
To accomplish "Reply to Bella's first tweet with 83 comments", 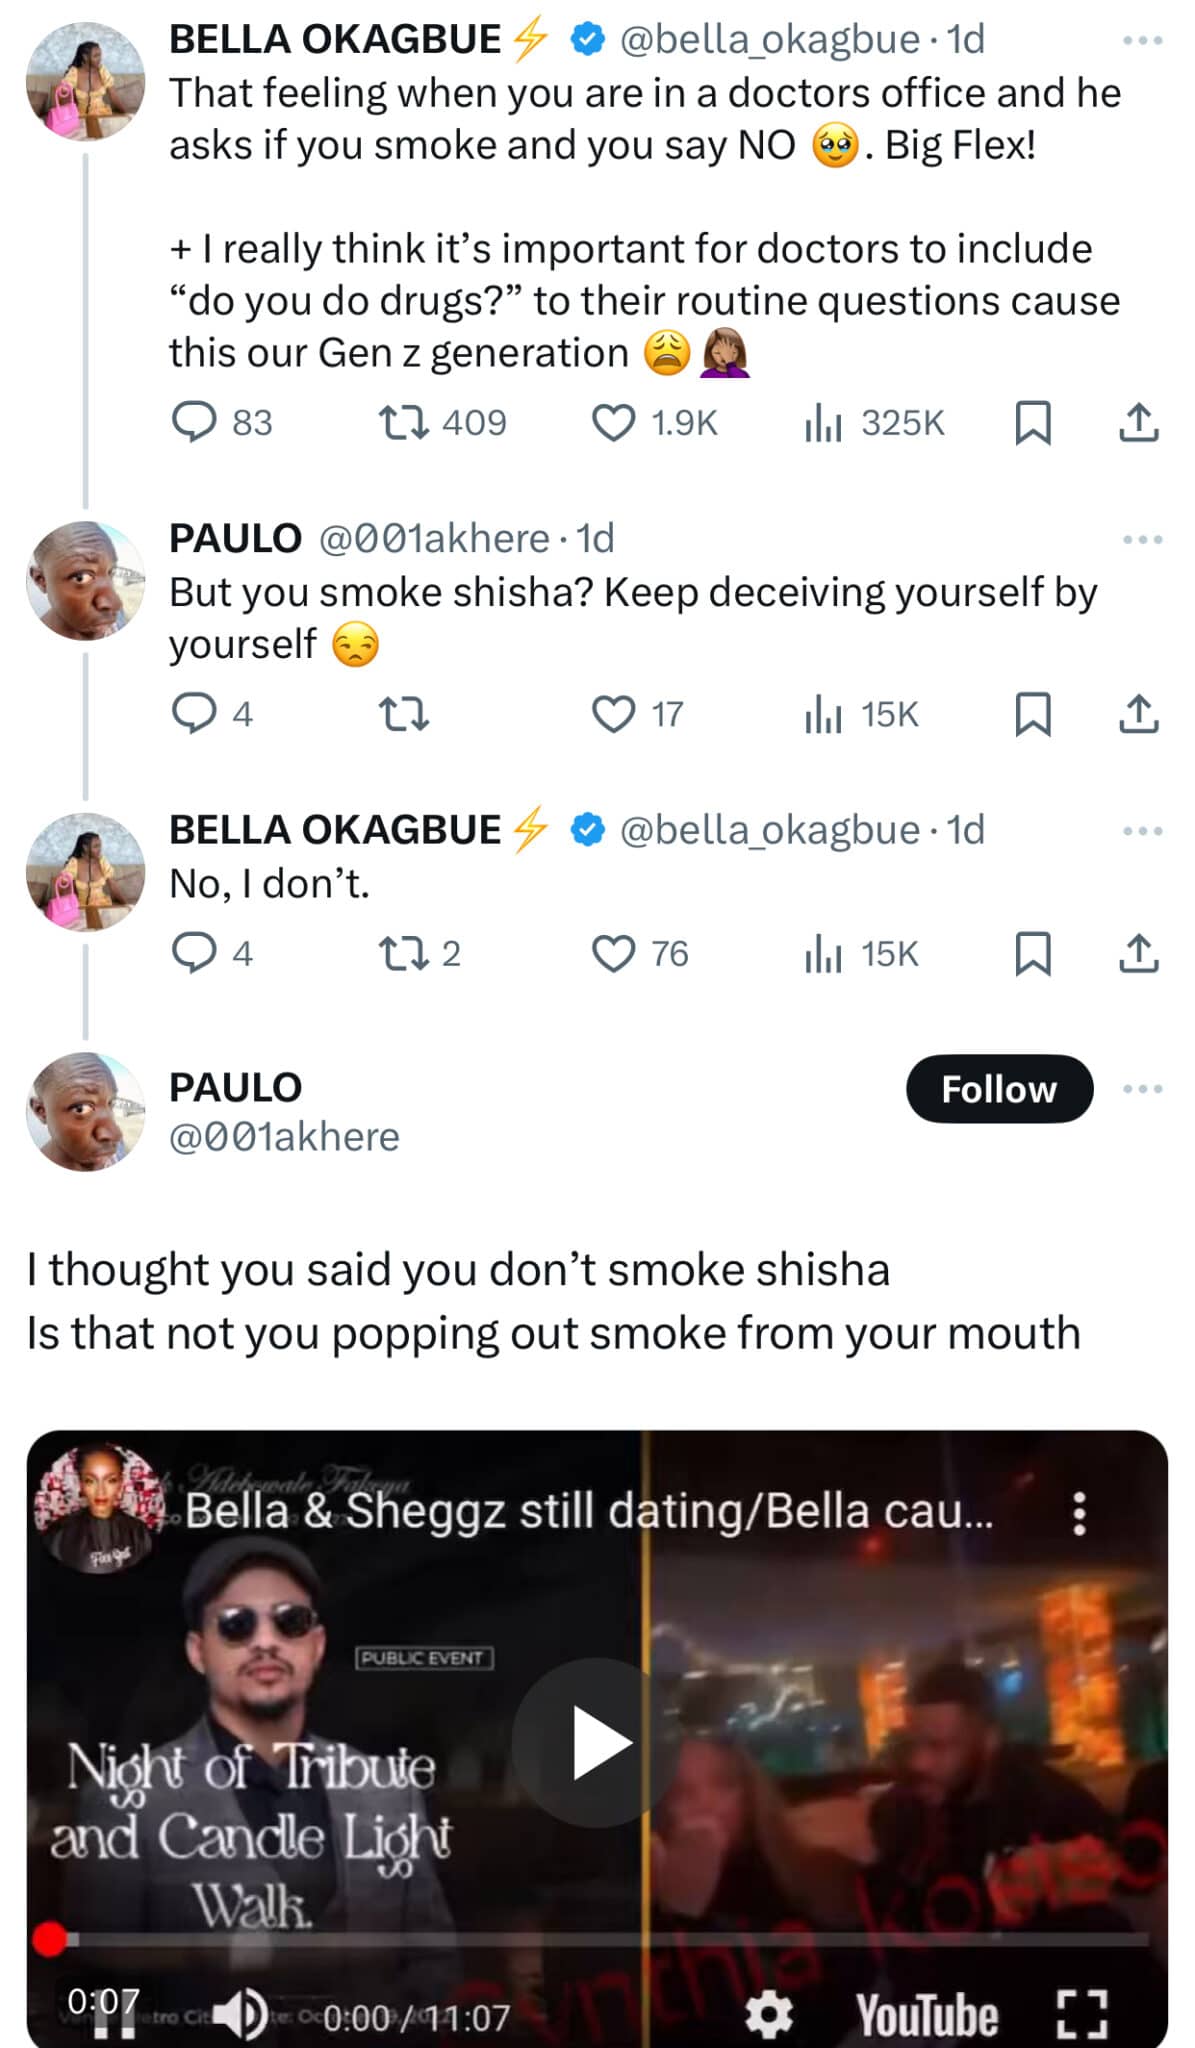I will (194, 423).
